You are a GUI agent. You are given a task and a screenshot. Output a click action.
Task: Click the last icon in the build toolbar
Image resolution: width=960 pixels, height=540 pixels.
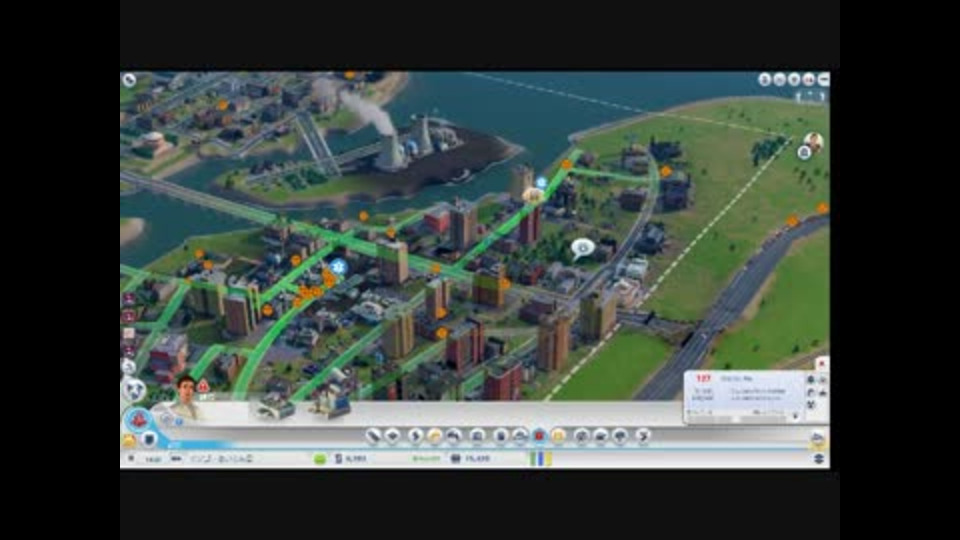pos(643,436)
